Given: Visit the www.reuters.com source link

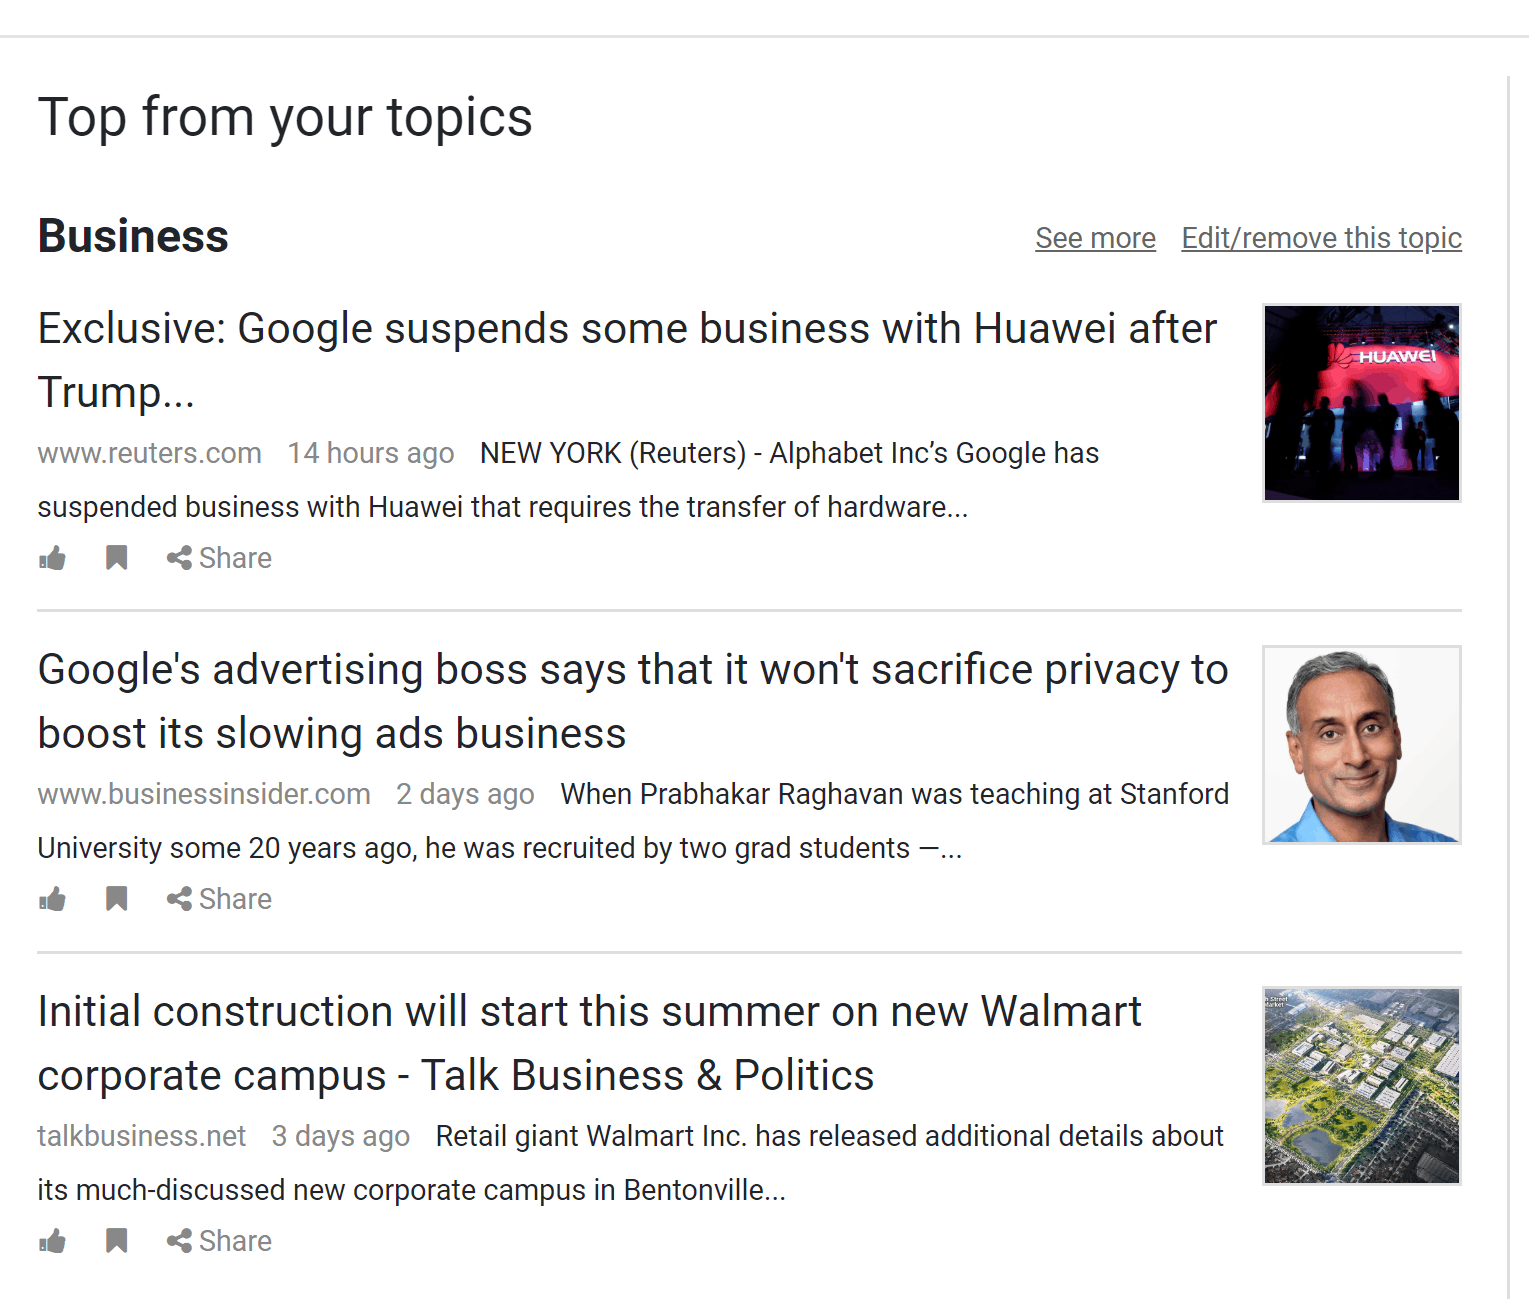Looking at the screenshot, I should coord(150,453).
